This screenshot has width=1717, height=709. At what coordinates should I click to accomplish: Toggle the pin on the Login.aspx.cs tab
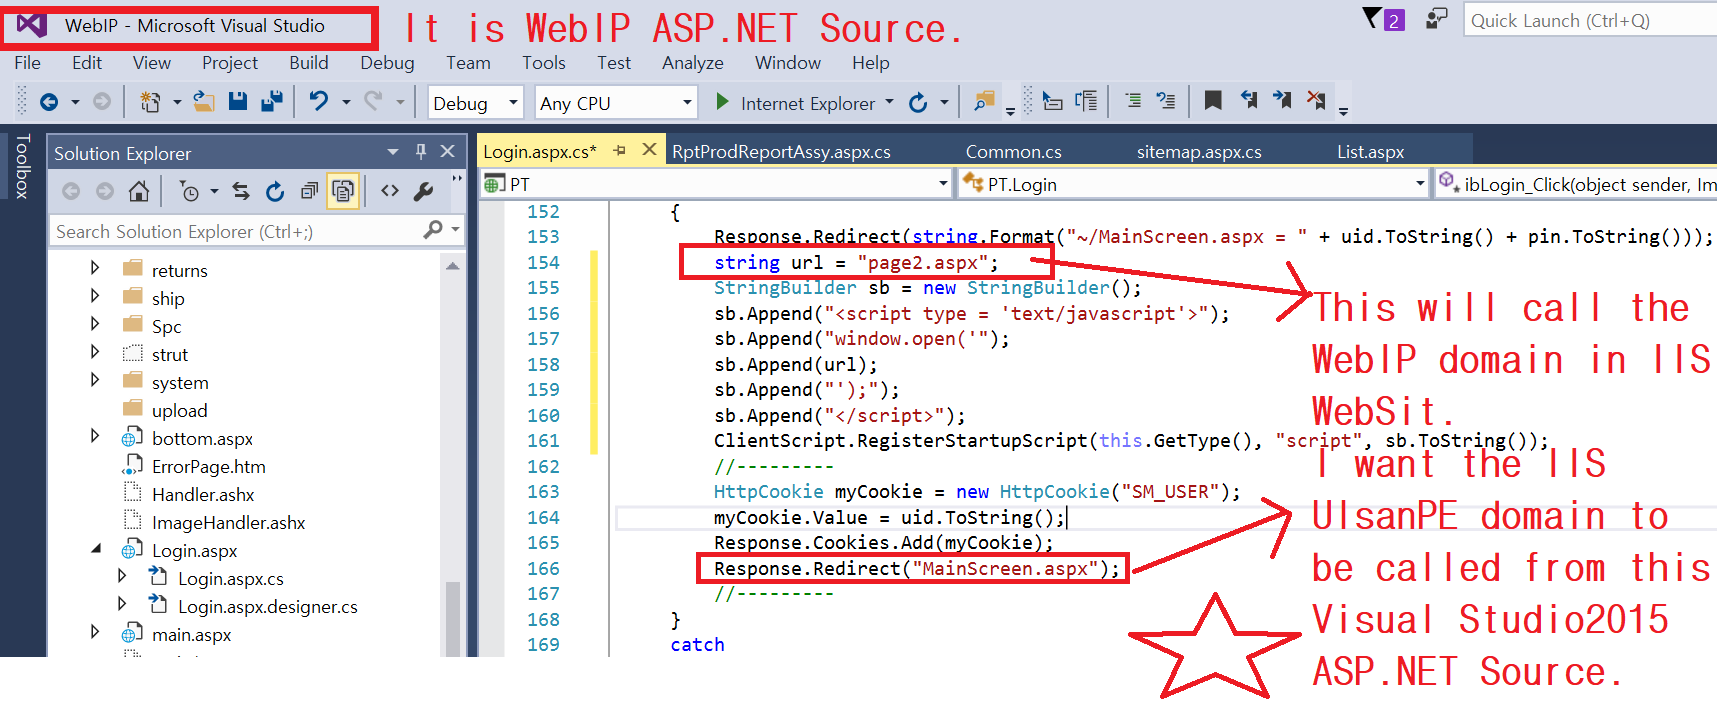pos(619,150)
